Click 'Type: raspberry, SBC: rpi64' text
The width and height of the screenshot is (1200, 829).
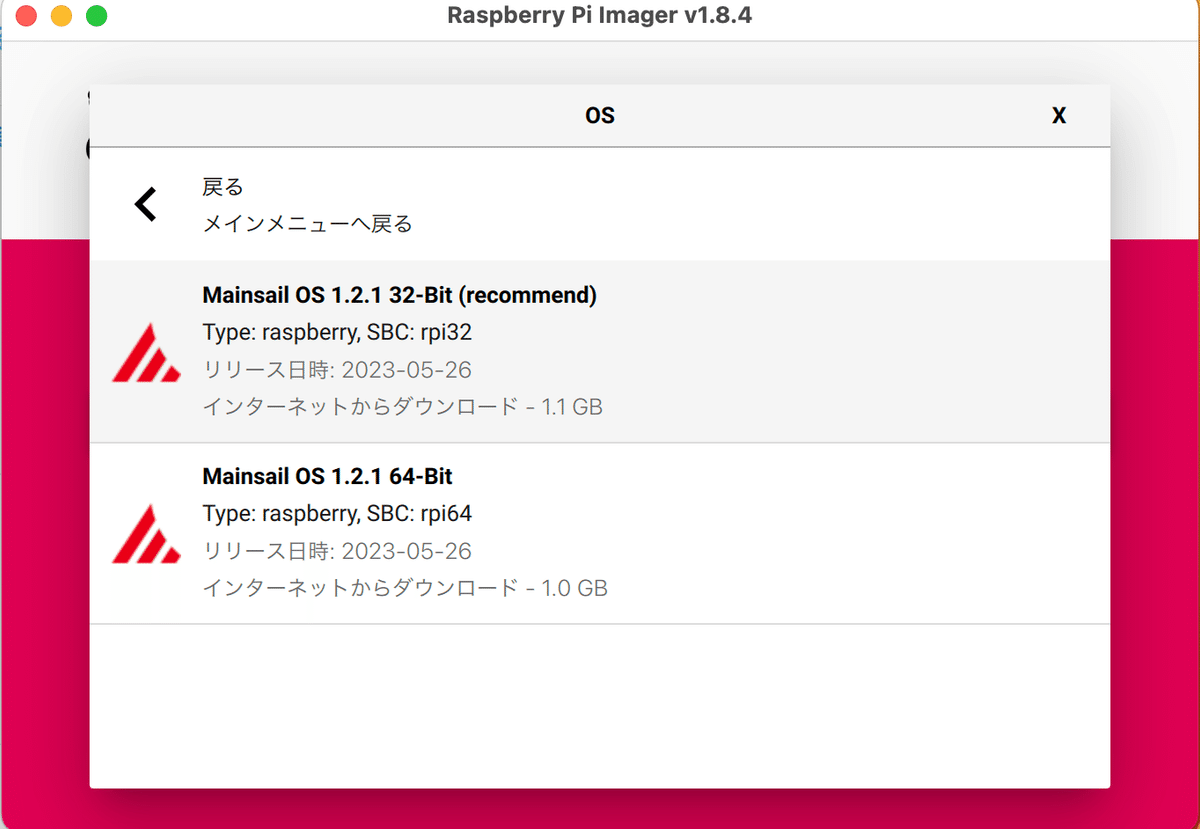pos(337,514)
